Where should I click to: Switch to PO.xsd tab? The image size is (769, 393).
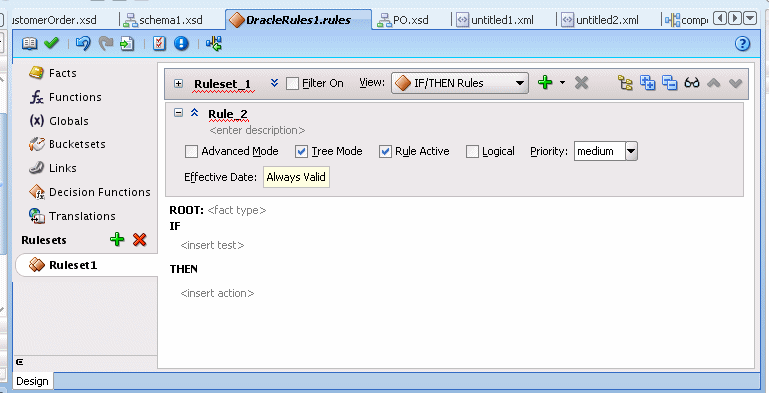[x=403, y=20]
